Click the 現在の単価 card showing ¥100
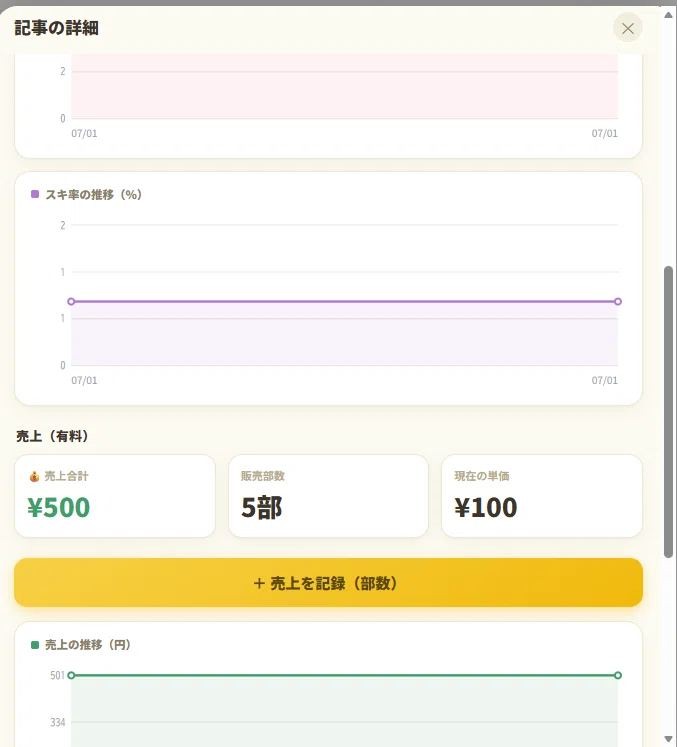The height and width of the screenshot is (747, 677). point(542,495)
